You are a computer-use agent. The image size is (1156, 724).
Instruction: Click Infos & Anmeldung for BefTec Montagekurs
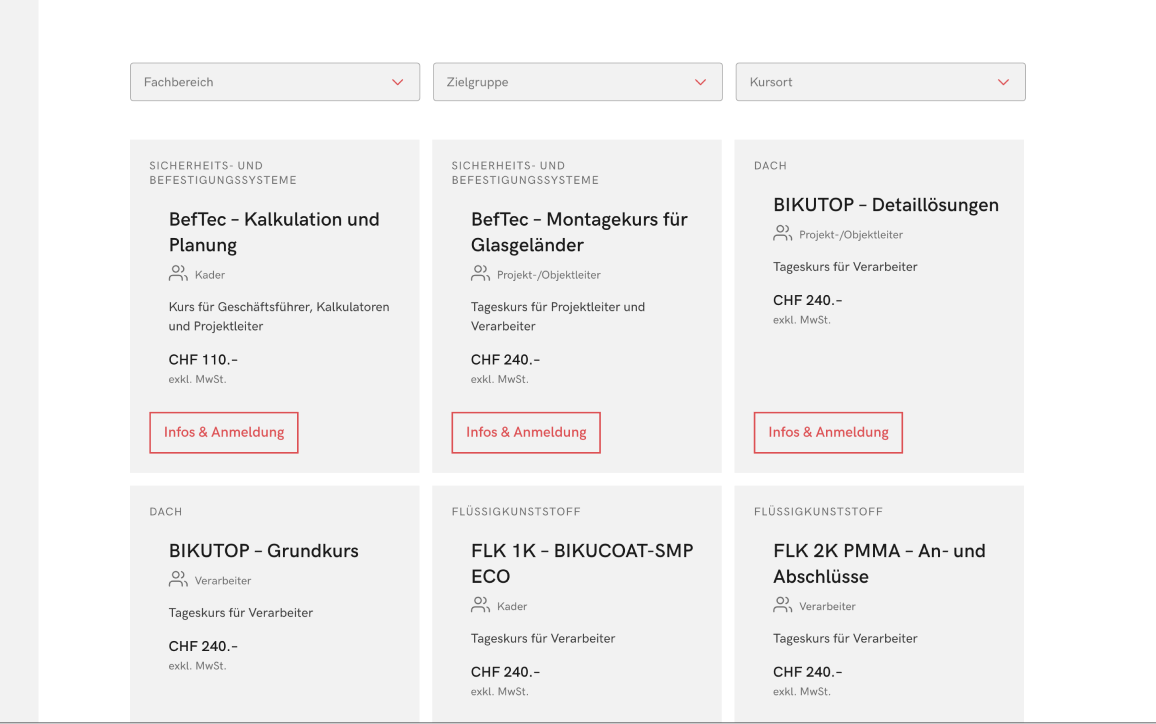[x=526, y=433]
